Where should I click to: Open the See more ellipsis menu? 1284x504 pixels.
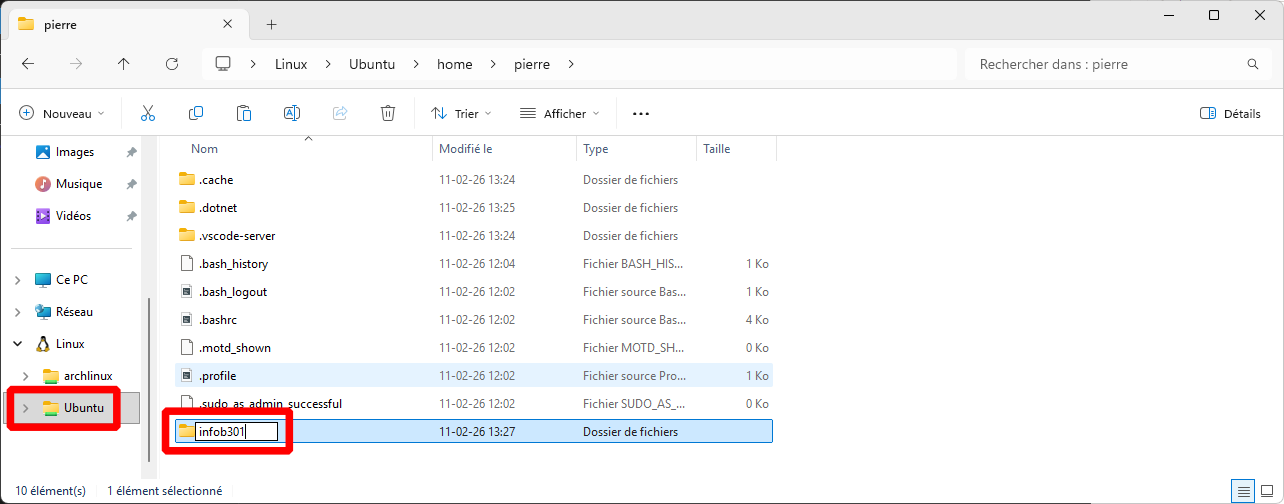[x=641, y=114]
